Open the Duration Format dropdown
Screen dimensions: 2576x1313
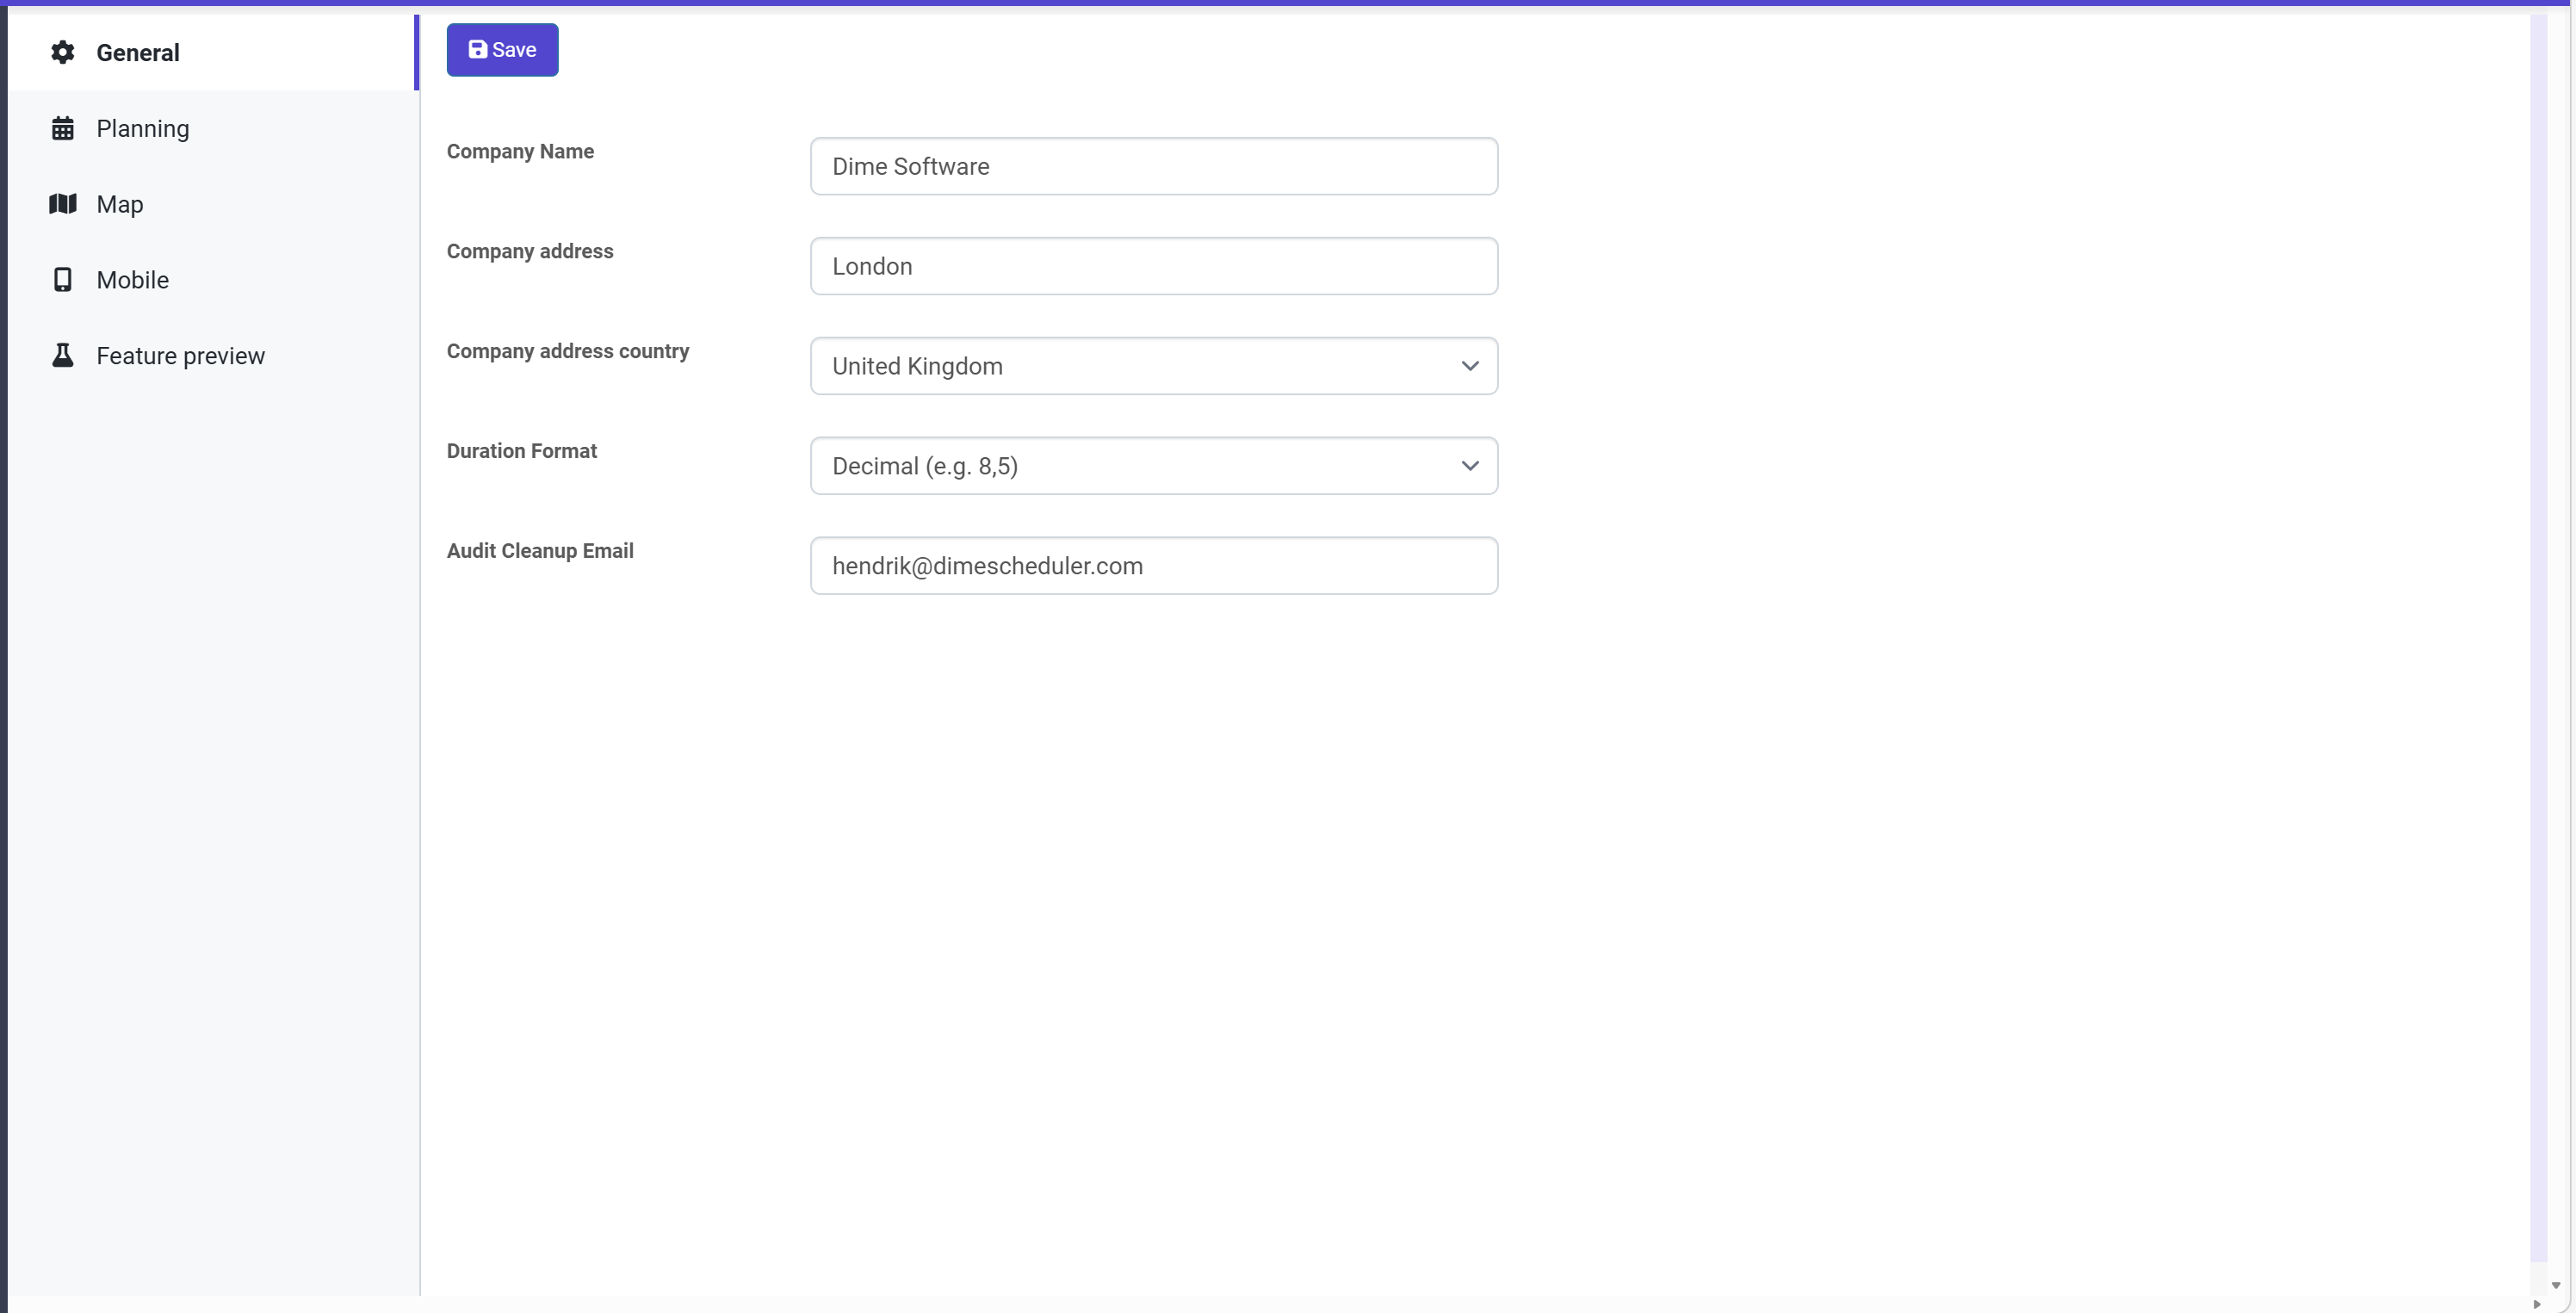tap(1152, 466)
